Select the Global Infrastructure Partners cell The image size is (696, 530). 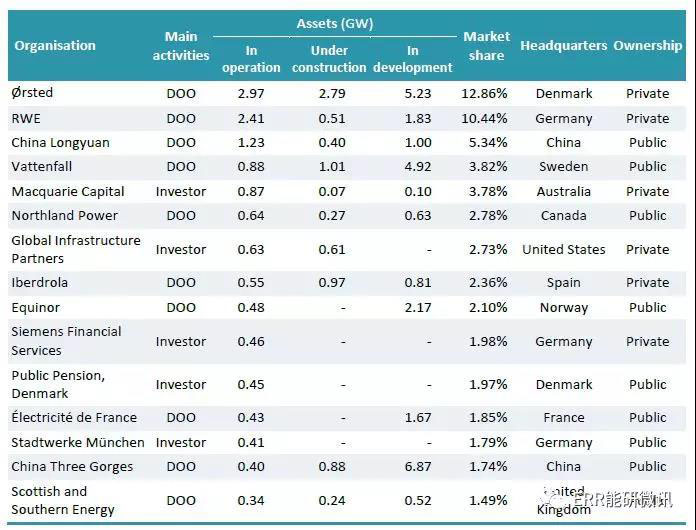(75, 249)
